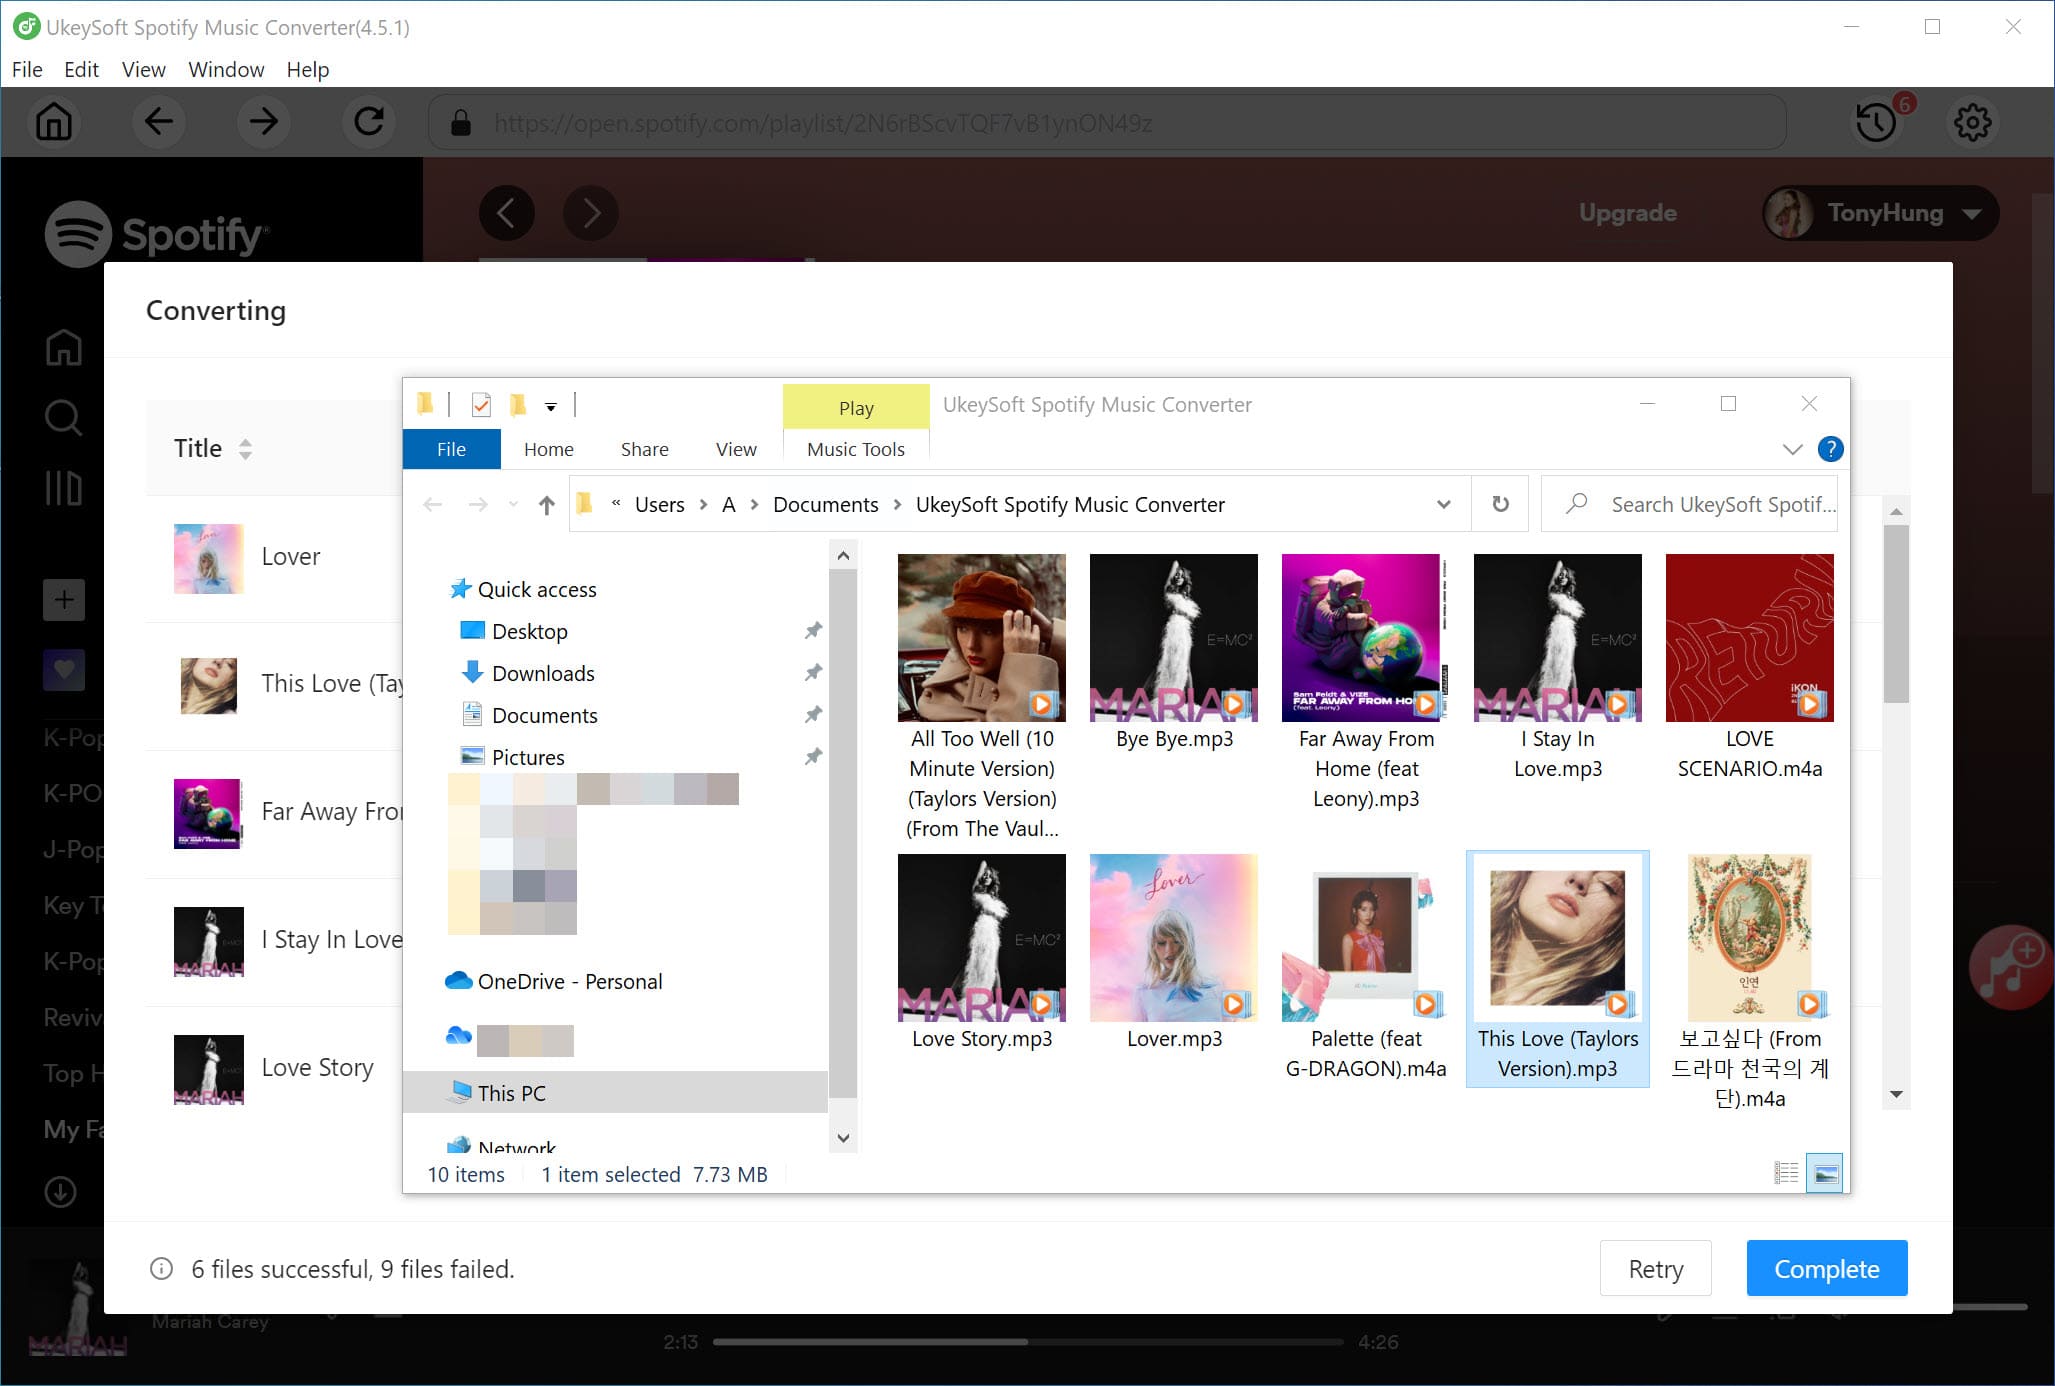The image size is (2055, 1386).
Task: Click the library/collection icon in sidebar
Action: click(x=62, y=490)
